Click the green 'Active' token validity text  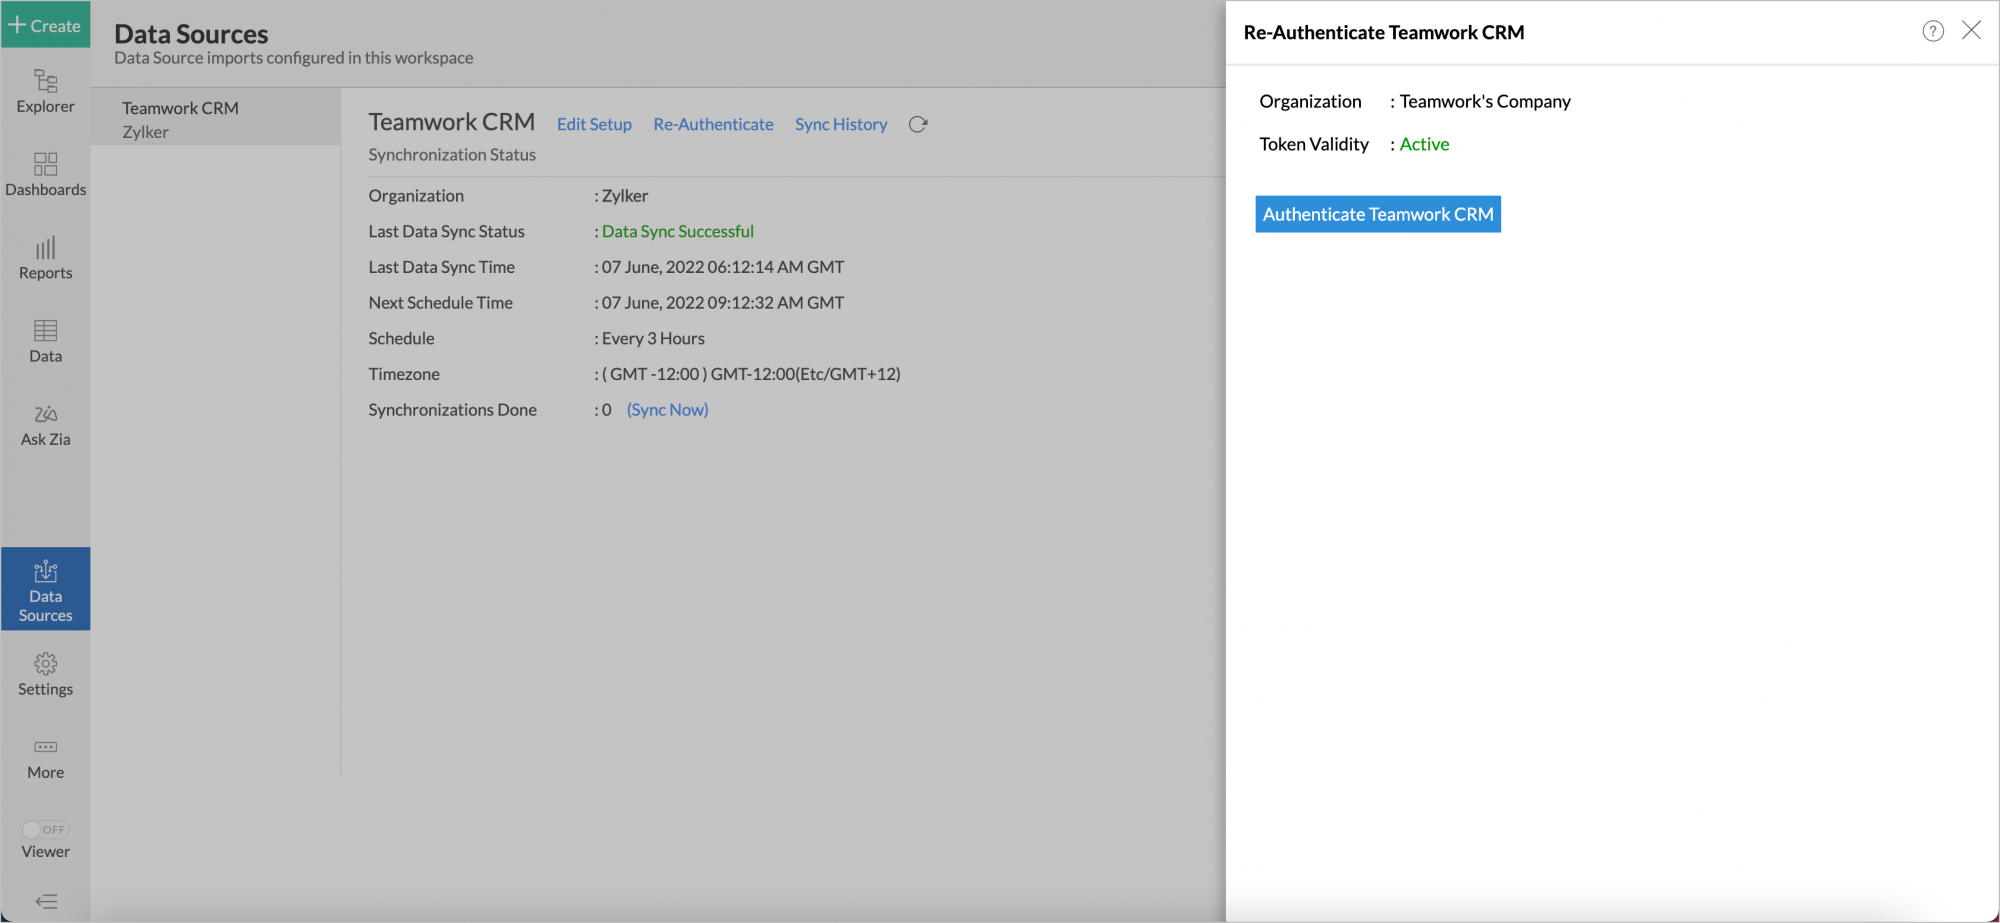pyautogui.click(x=1424, y=144)
